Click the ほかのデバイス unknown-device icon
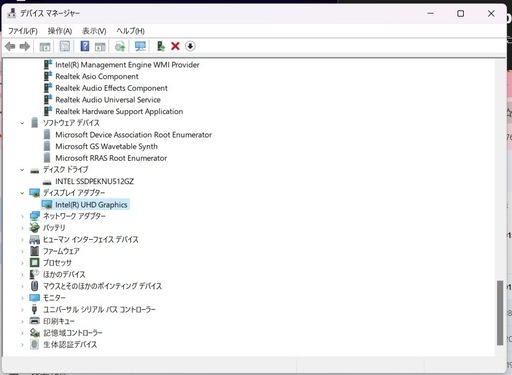Screen dimensions: 512x375 (34, 275)
